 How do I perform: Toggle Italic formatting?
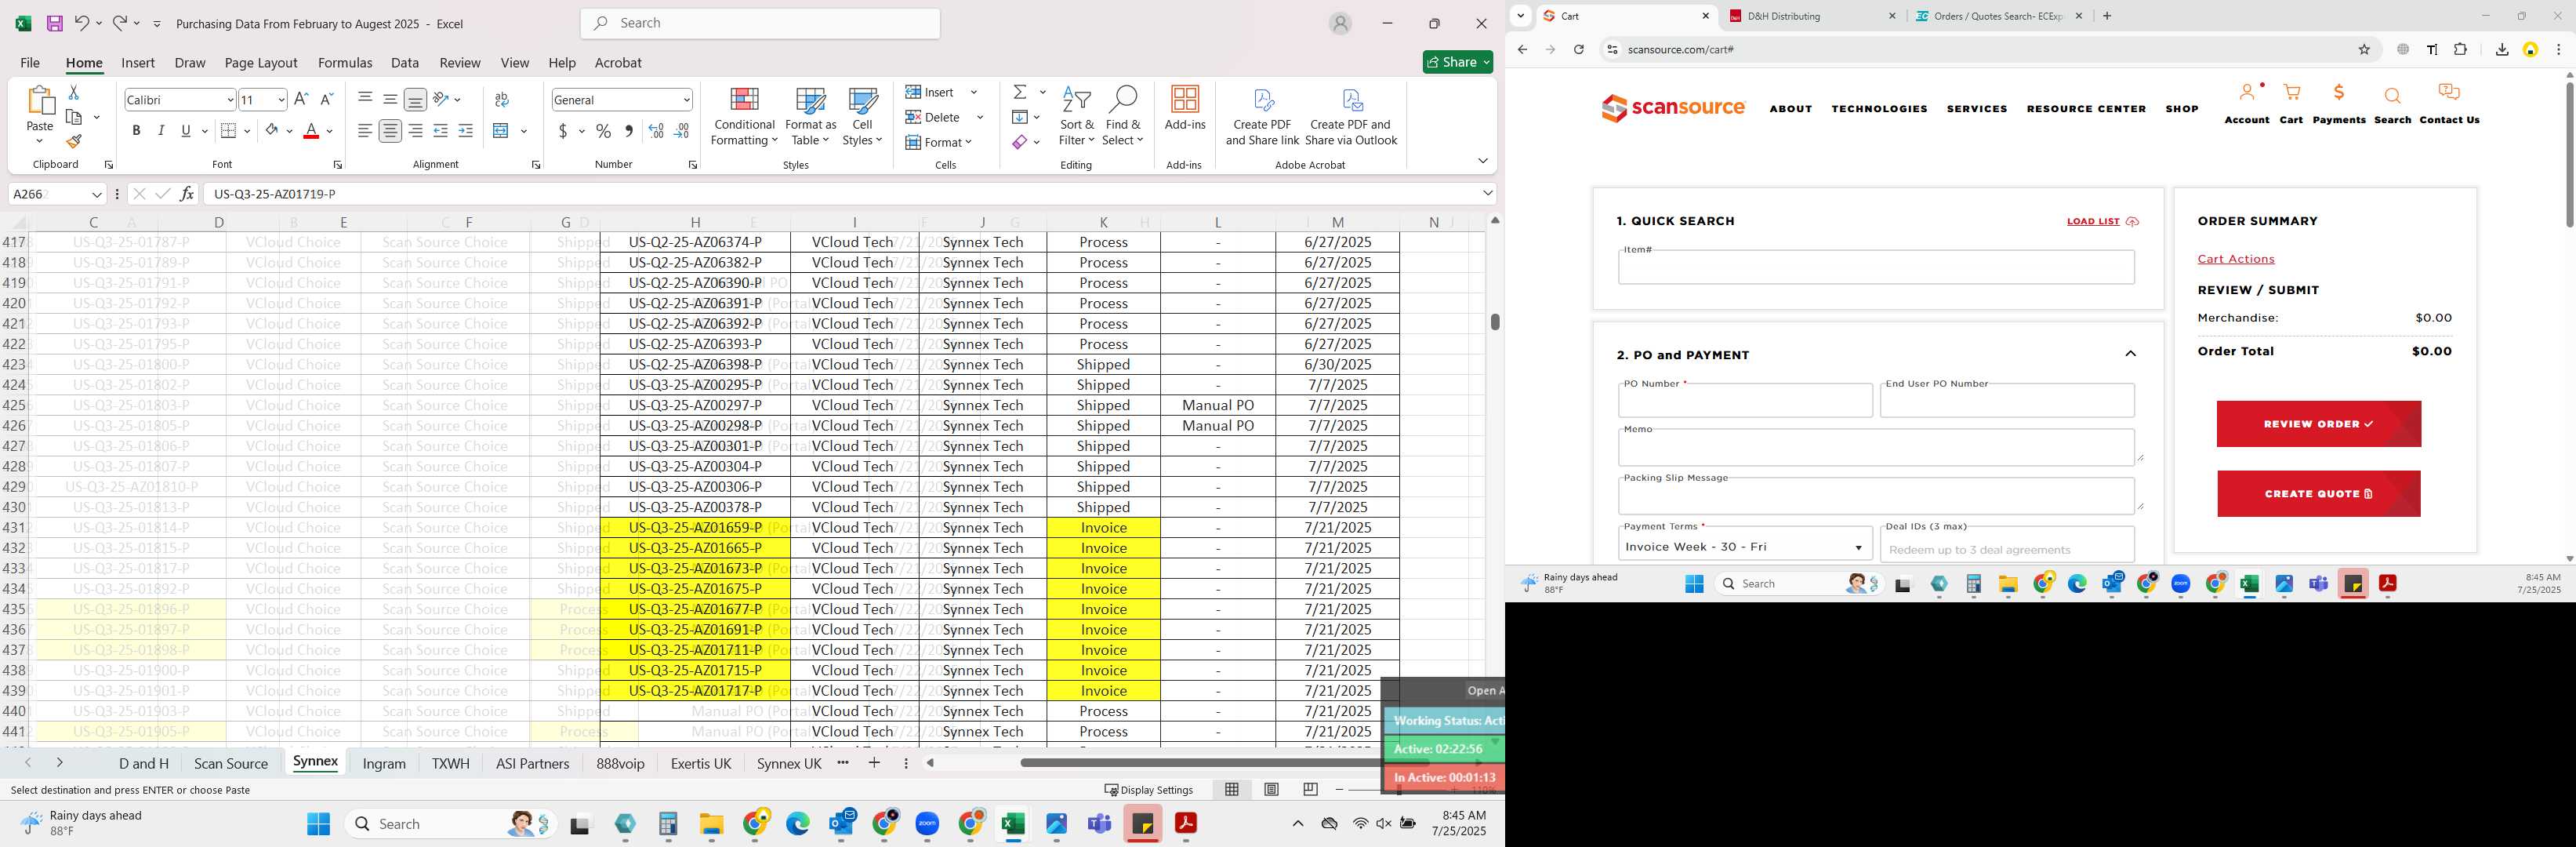(161, 130)
